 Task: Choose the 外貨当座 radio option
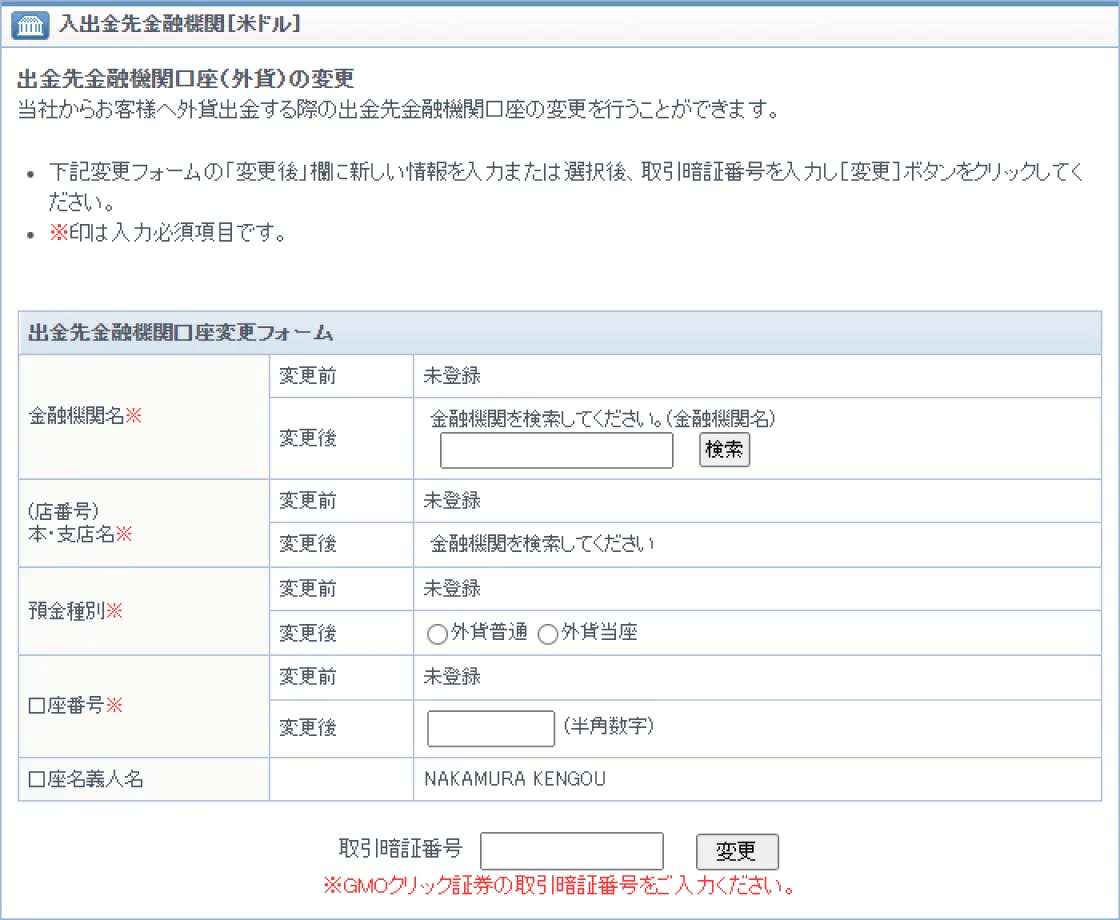click(x=548, y=634)
